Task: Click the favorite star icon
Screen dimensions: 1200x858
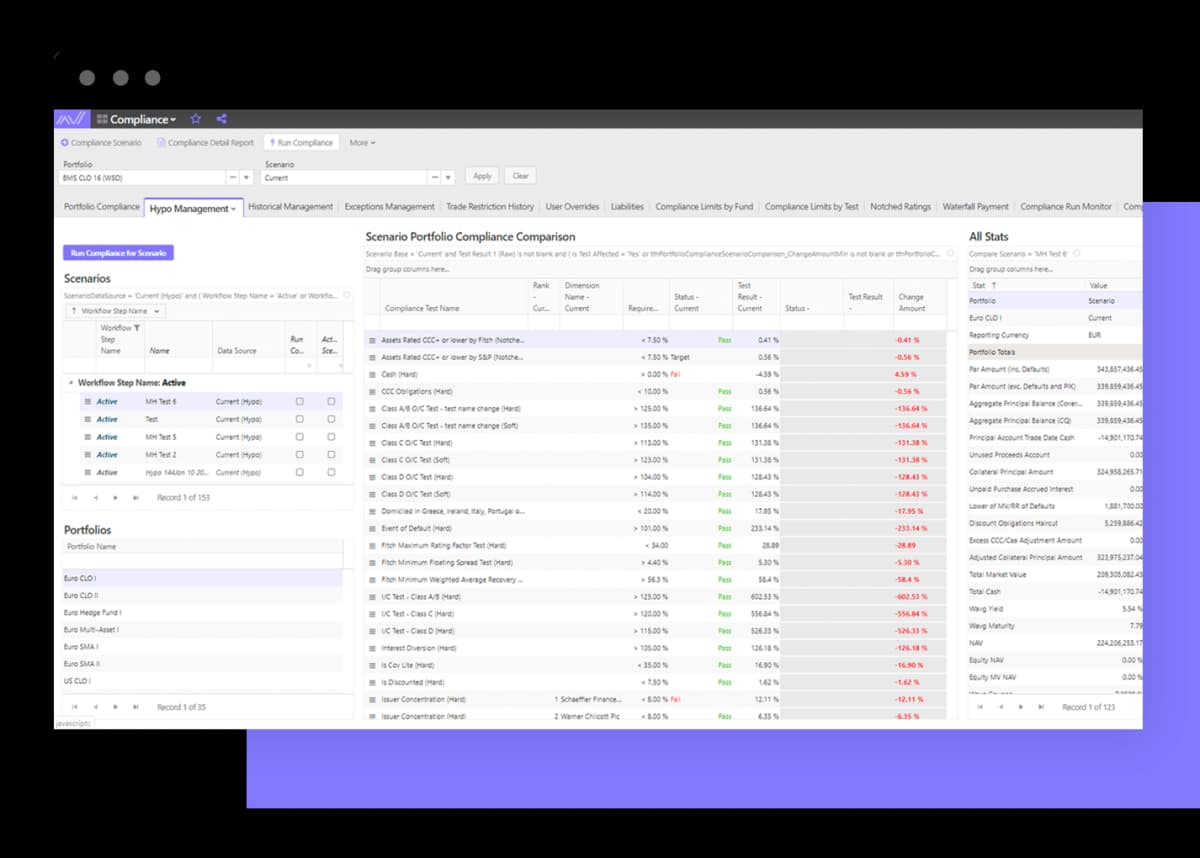Action: tap(196, 118)
